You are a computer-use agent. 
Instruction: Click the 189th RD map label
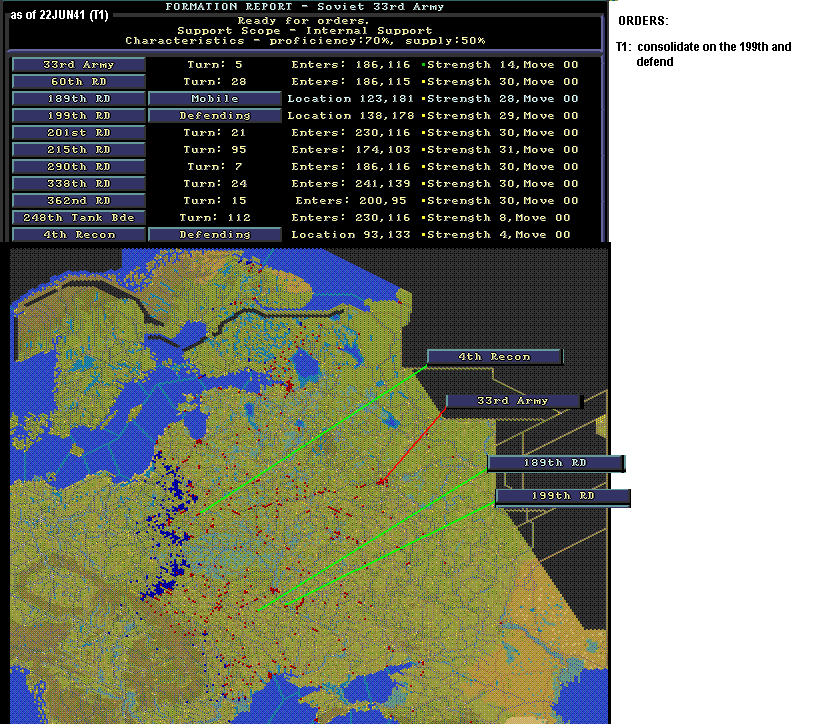tap(556, 463)
